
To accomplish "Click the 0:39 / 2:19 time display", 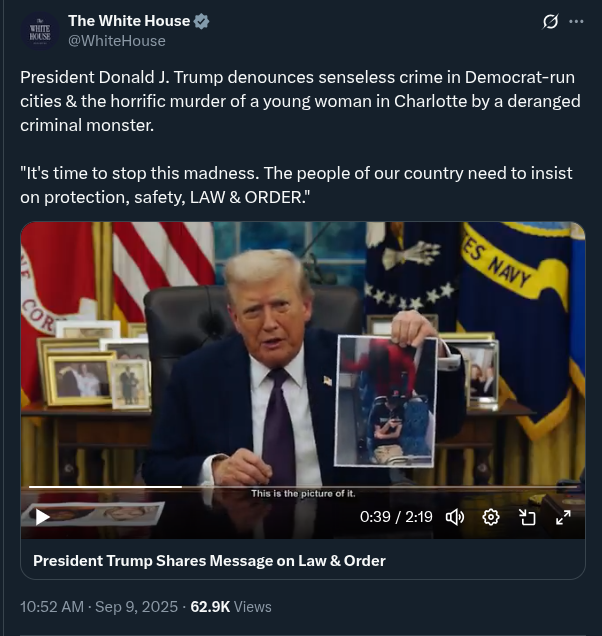I will point(396,517).
